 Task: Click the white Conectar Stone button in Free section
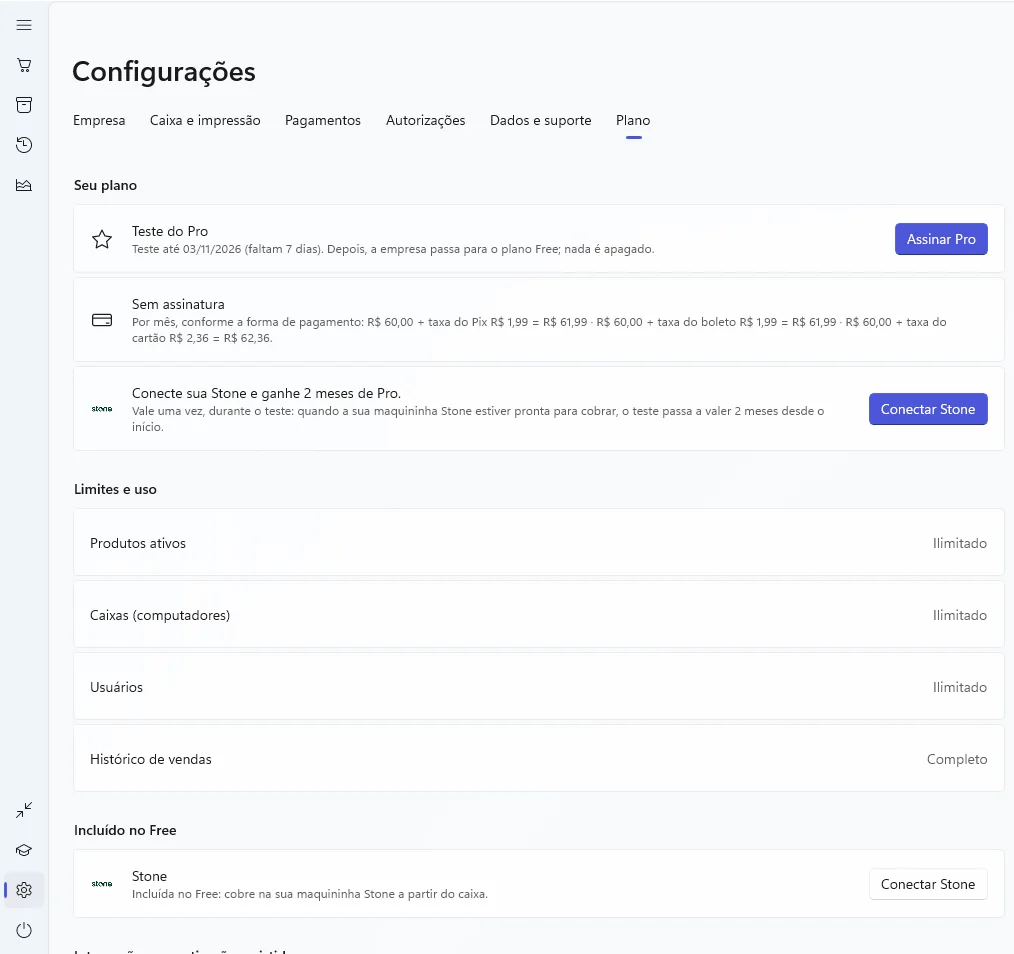point(928,884)
